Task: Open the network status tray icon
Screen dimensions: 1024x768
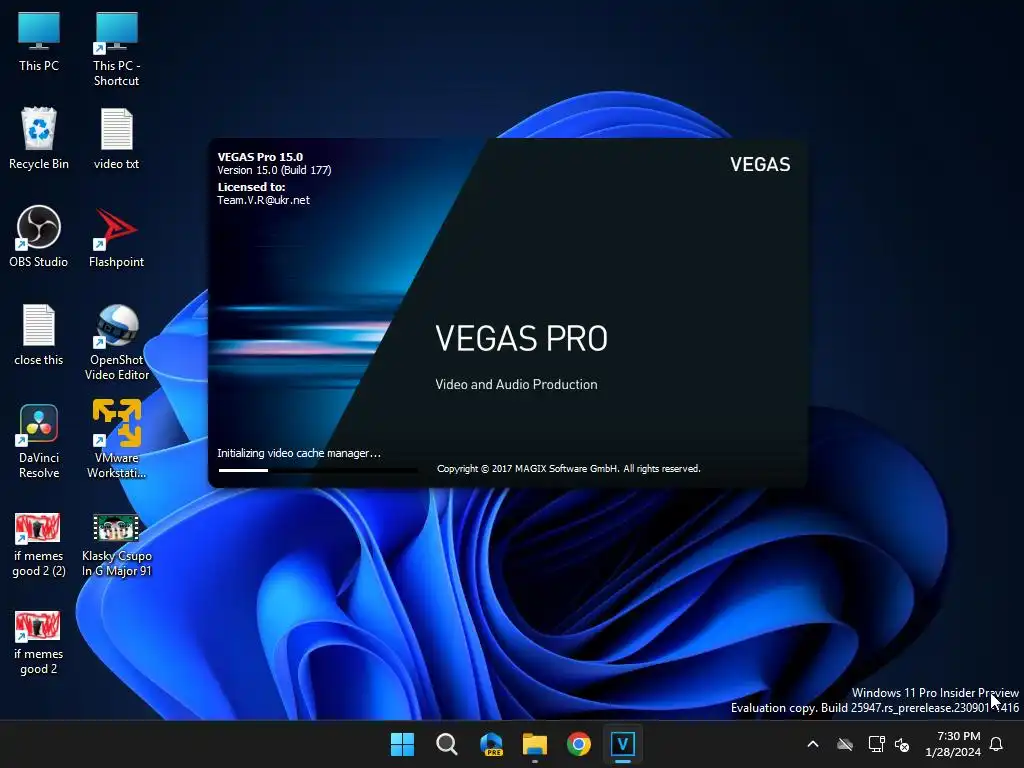Action: click(876, 744)
